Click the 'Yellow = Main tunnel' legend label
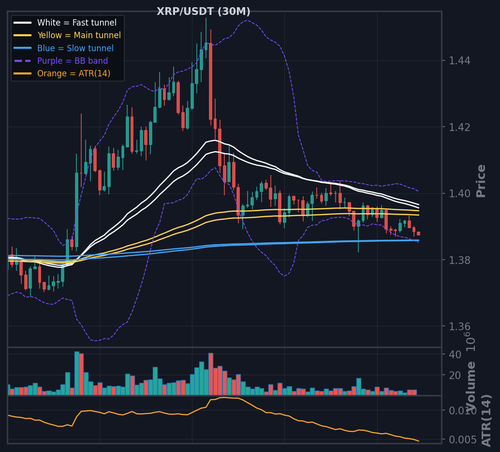The width and height of the screenshot is (500, 452). [79, 35]
